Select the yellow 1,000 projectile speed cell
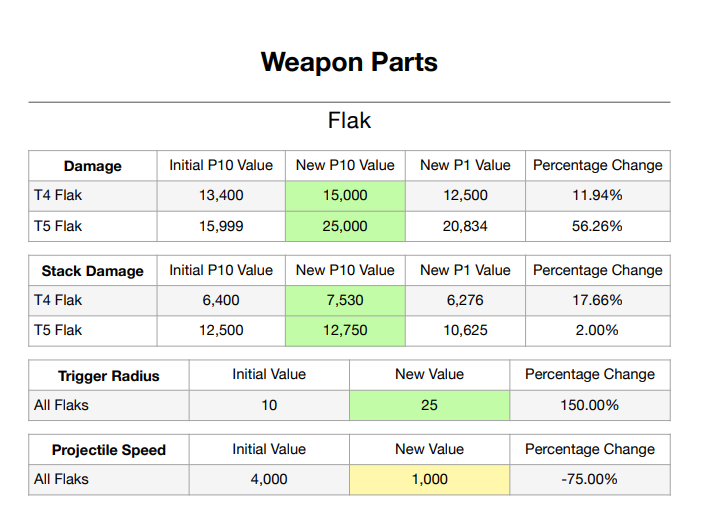Viewport: 702px width, 532px height. (x=429, y=480)
